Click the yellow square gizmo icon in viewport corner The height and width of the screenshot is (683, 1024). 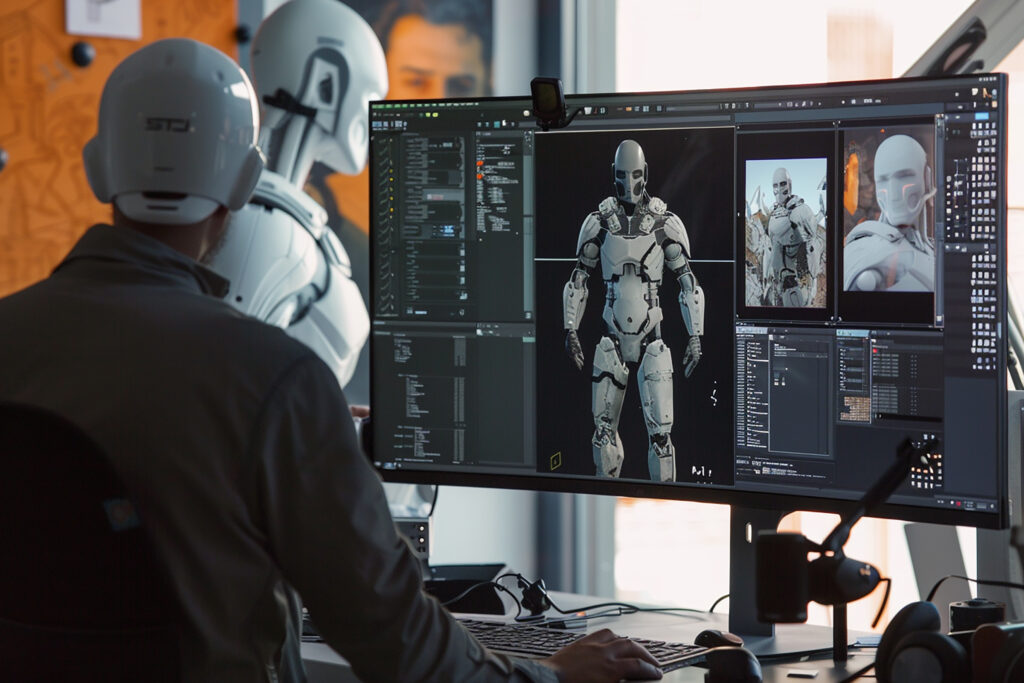click(556, 460)
